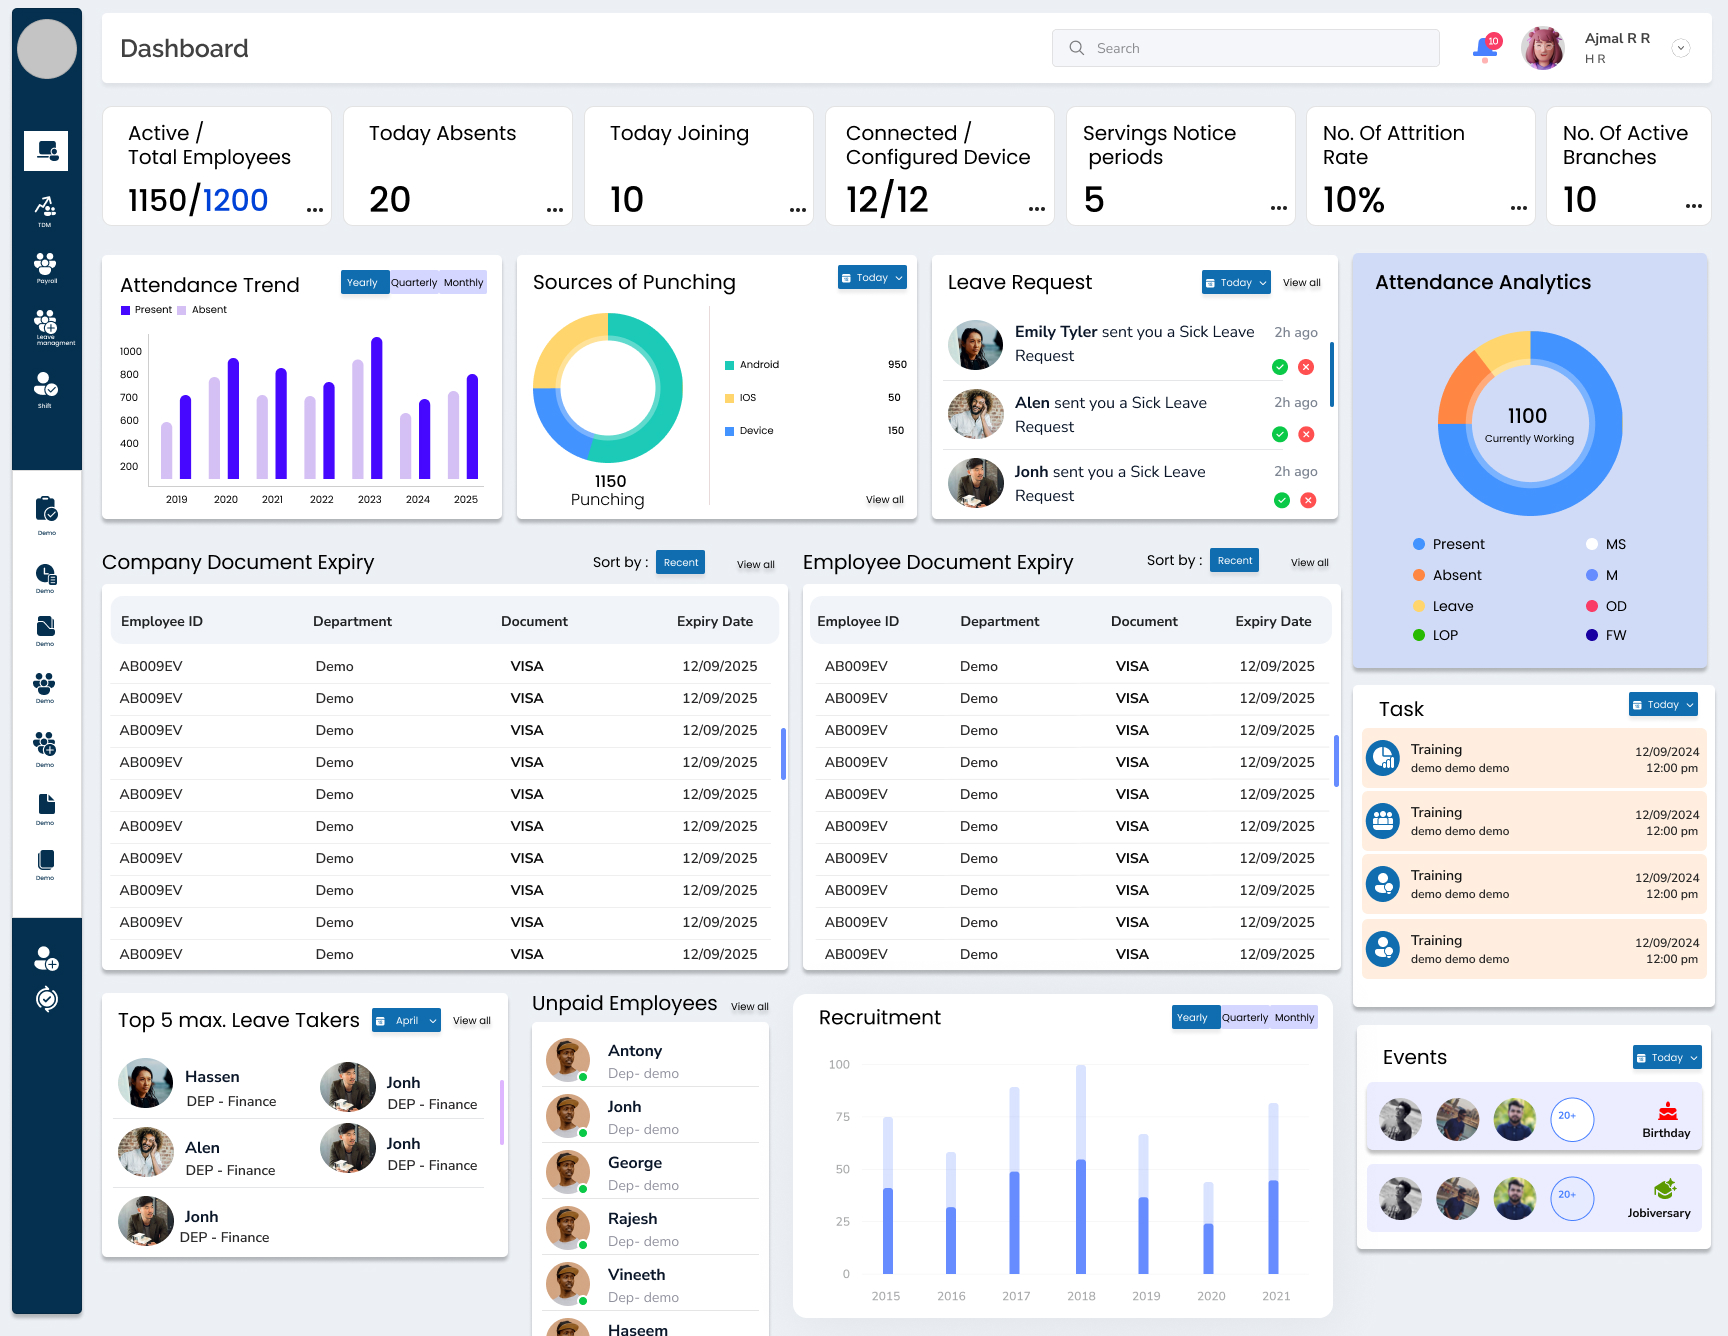Click the circular refresh check sidebar icon

[46, 999]
